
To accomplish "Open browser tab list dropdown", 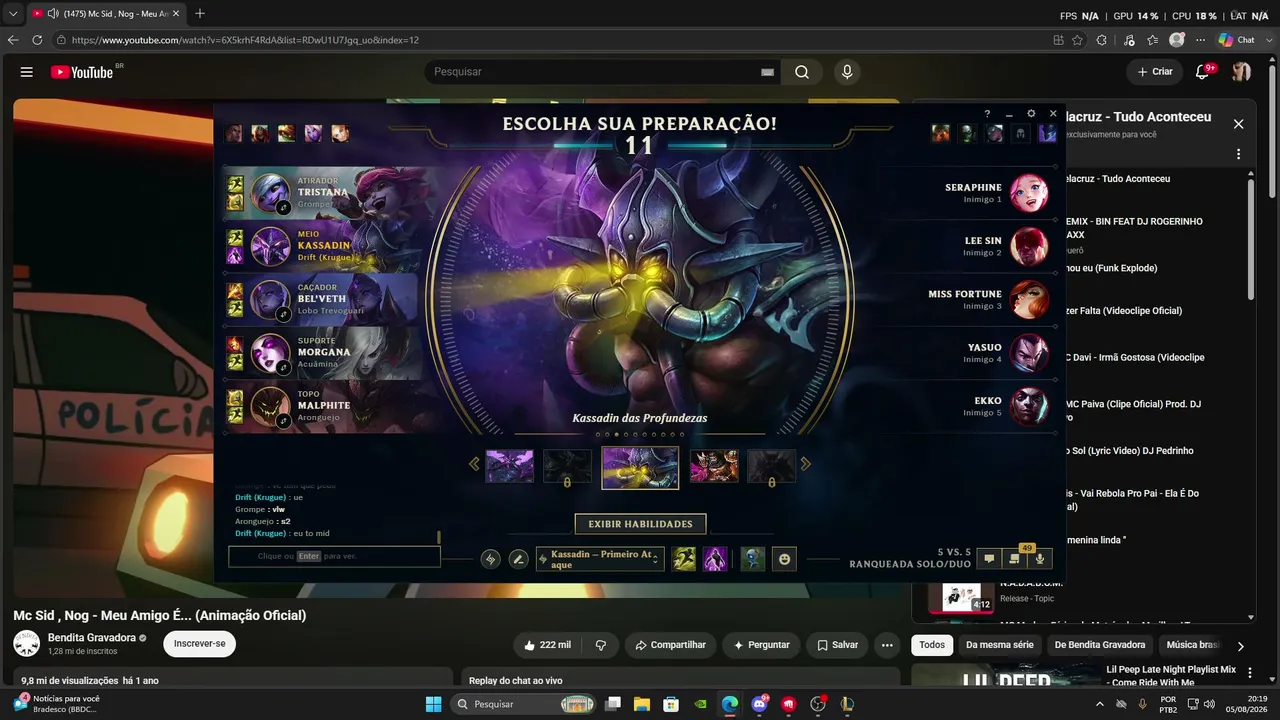I will click(x=13, y=14).
